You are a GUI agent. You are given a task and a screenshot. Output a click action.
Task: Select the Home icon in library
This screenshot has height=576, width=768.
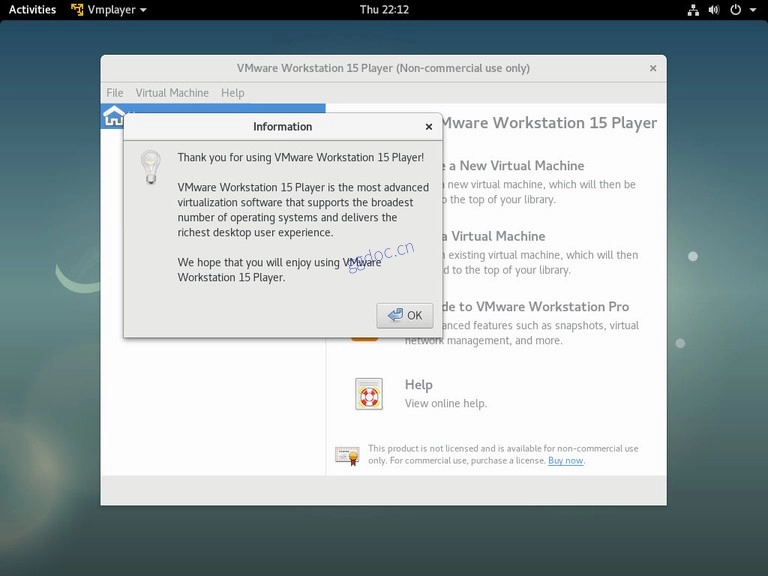[114, 117]
